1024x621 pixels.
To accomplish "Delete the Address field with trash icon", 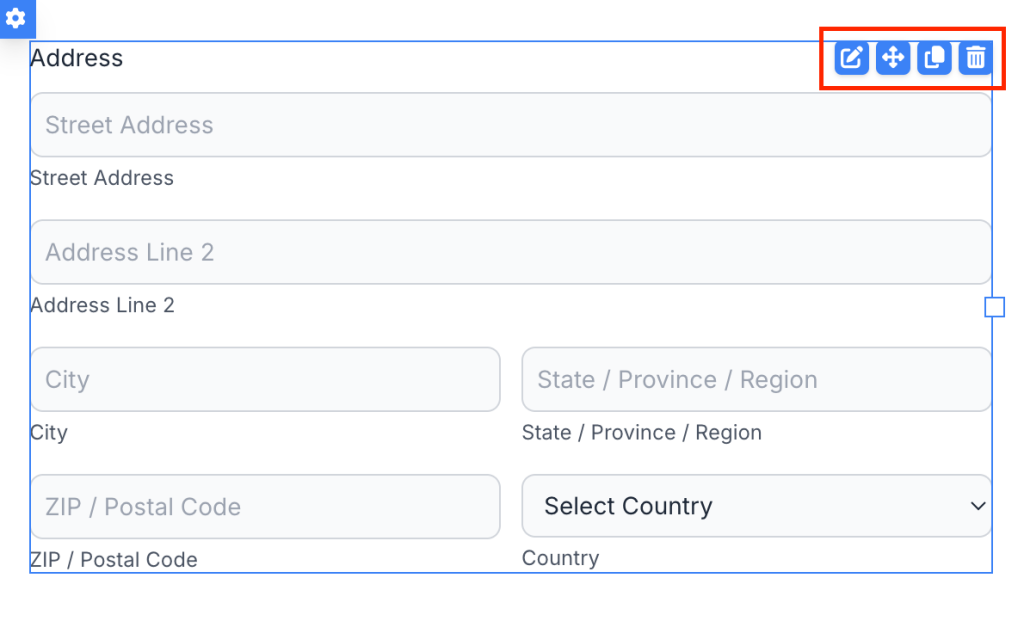I will (975, 59).
